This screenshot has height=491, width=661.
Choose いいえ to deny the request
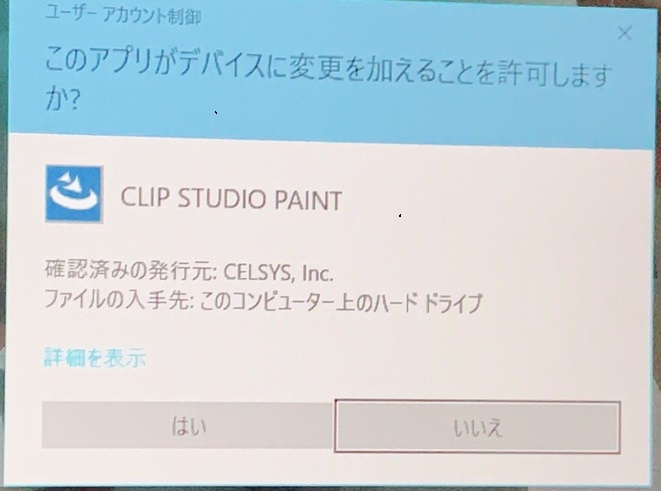click(x=477, y=427)
